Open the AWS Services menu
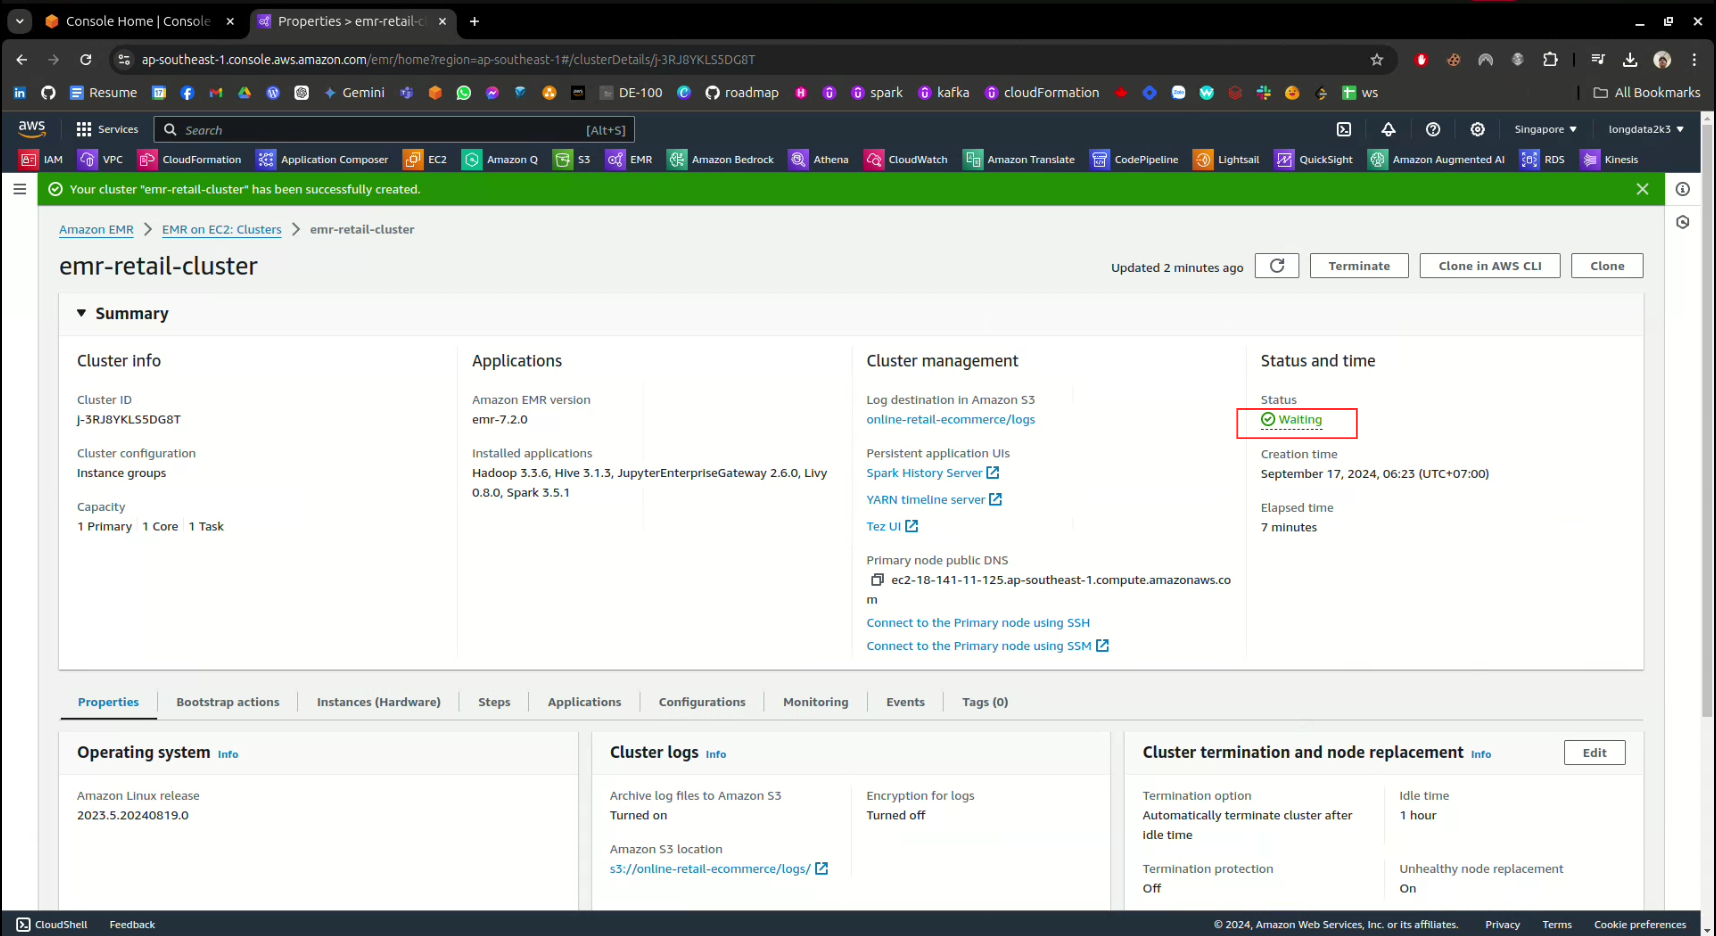Image resolution: width=1716 pixels, height=936 pixels. [107, 130]
